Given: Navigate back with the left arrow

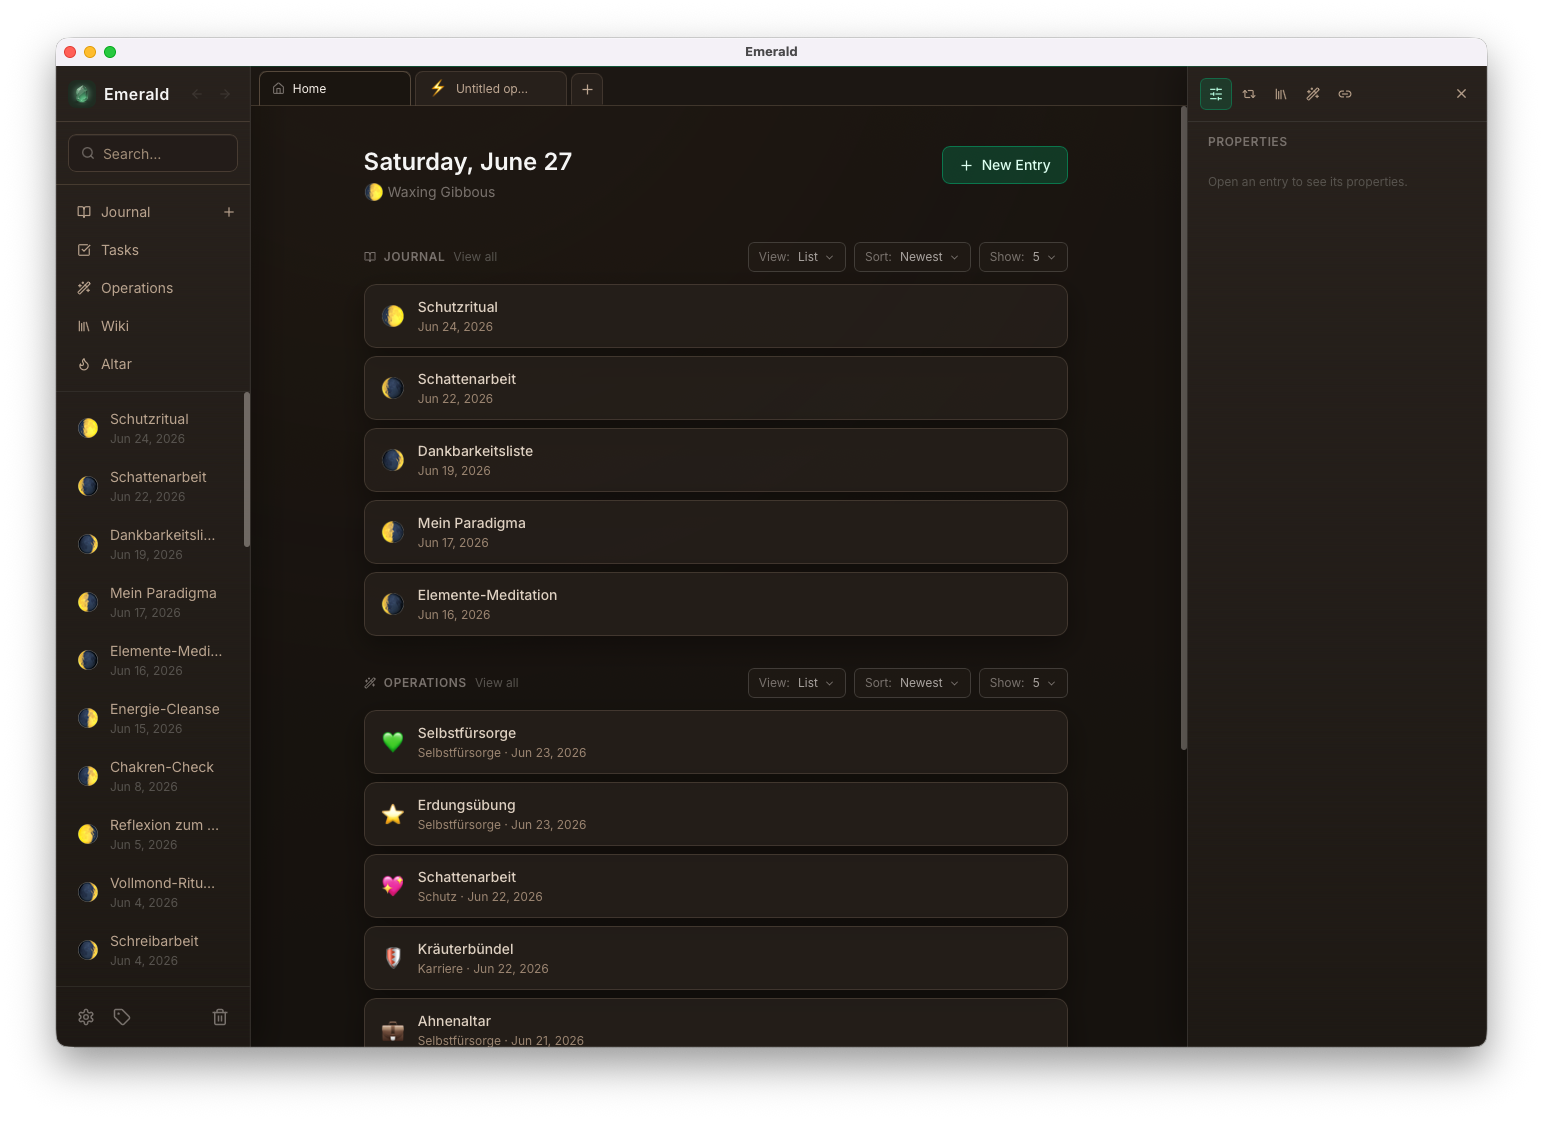Looking at the screenshot, I should click(197, 94).
